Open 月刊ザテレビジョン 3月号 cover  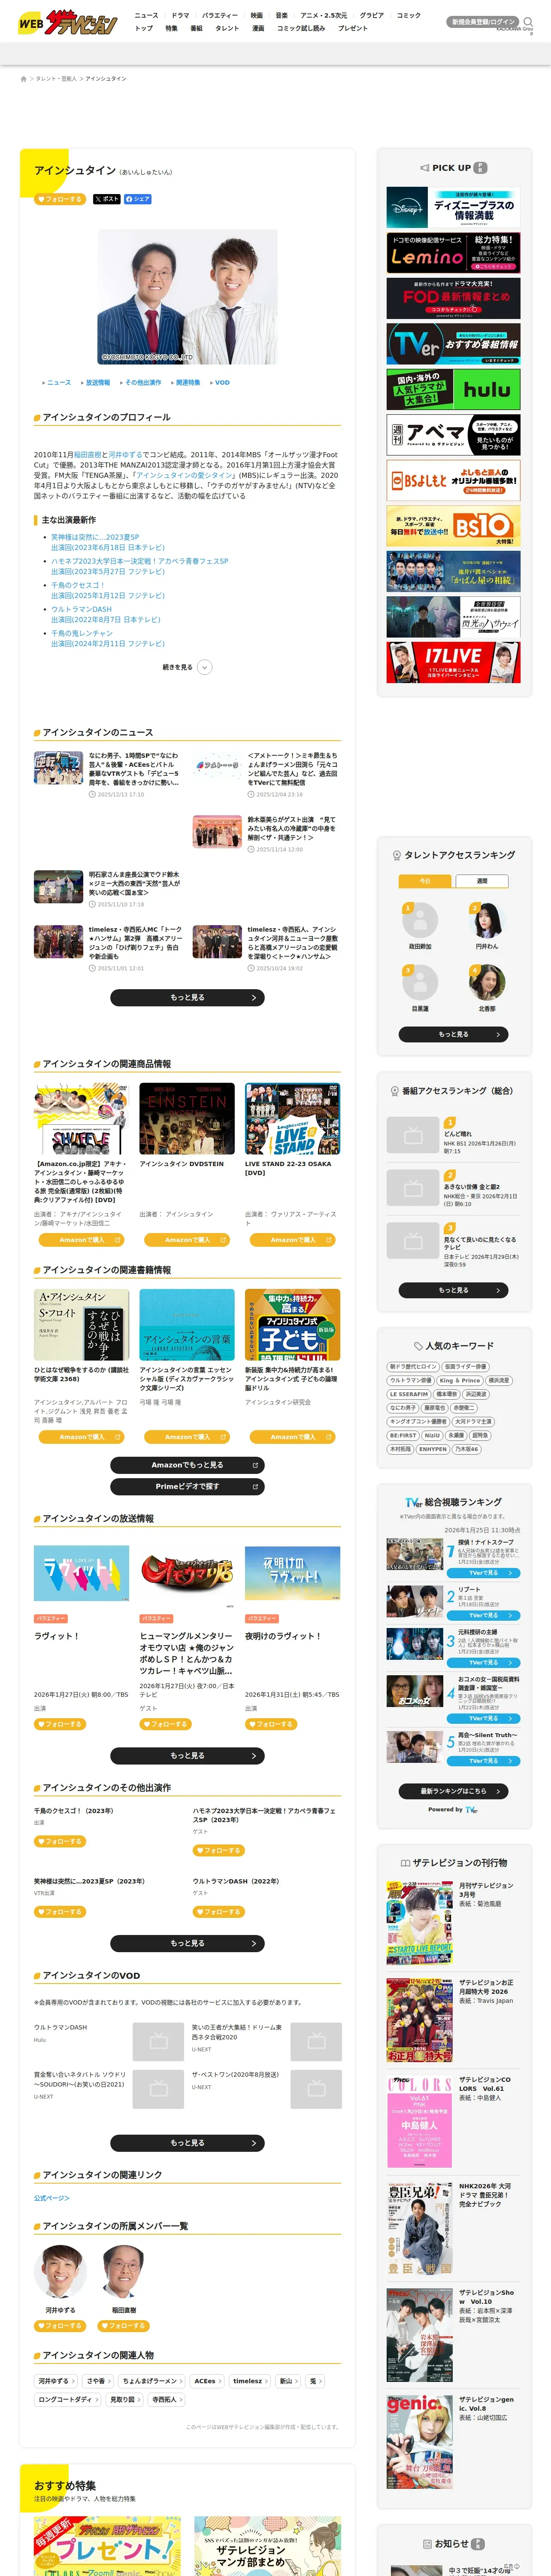tap(420, 1922)
